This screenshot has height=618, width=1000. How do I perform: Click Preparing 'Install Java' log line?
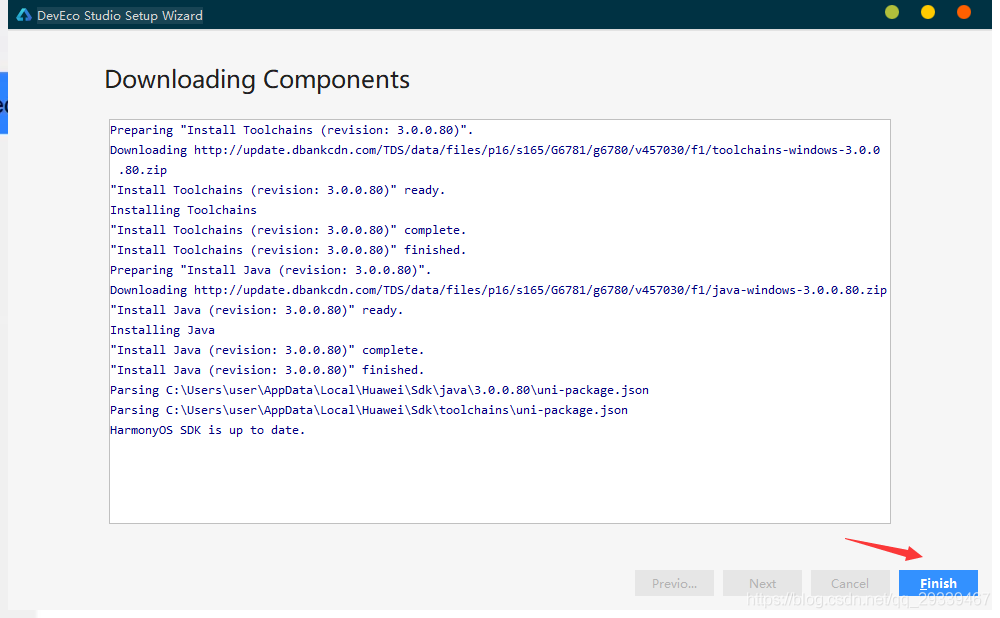[x=270, y=270]
